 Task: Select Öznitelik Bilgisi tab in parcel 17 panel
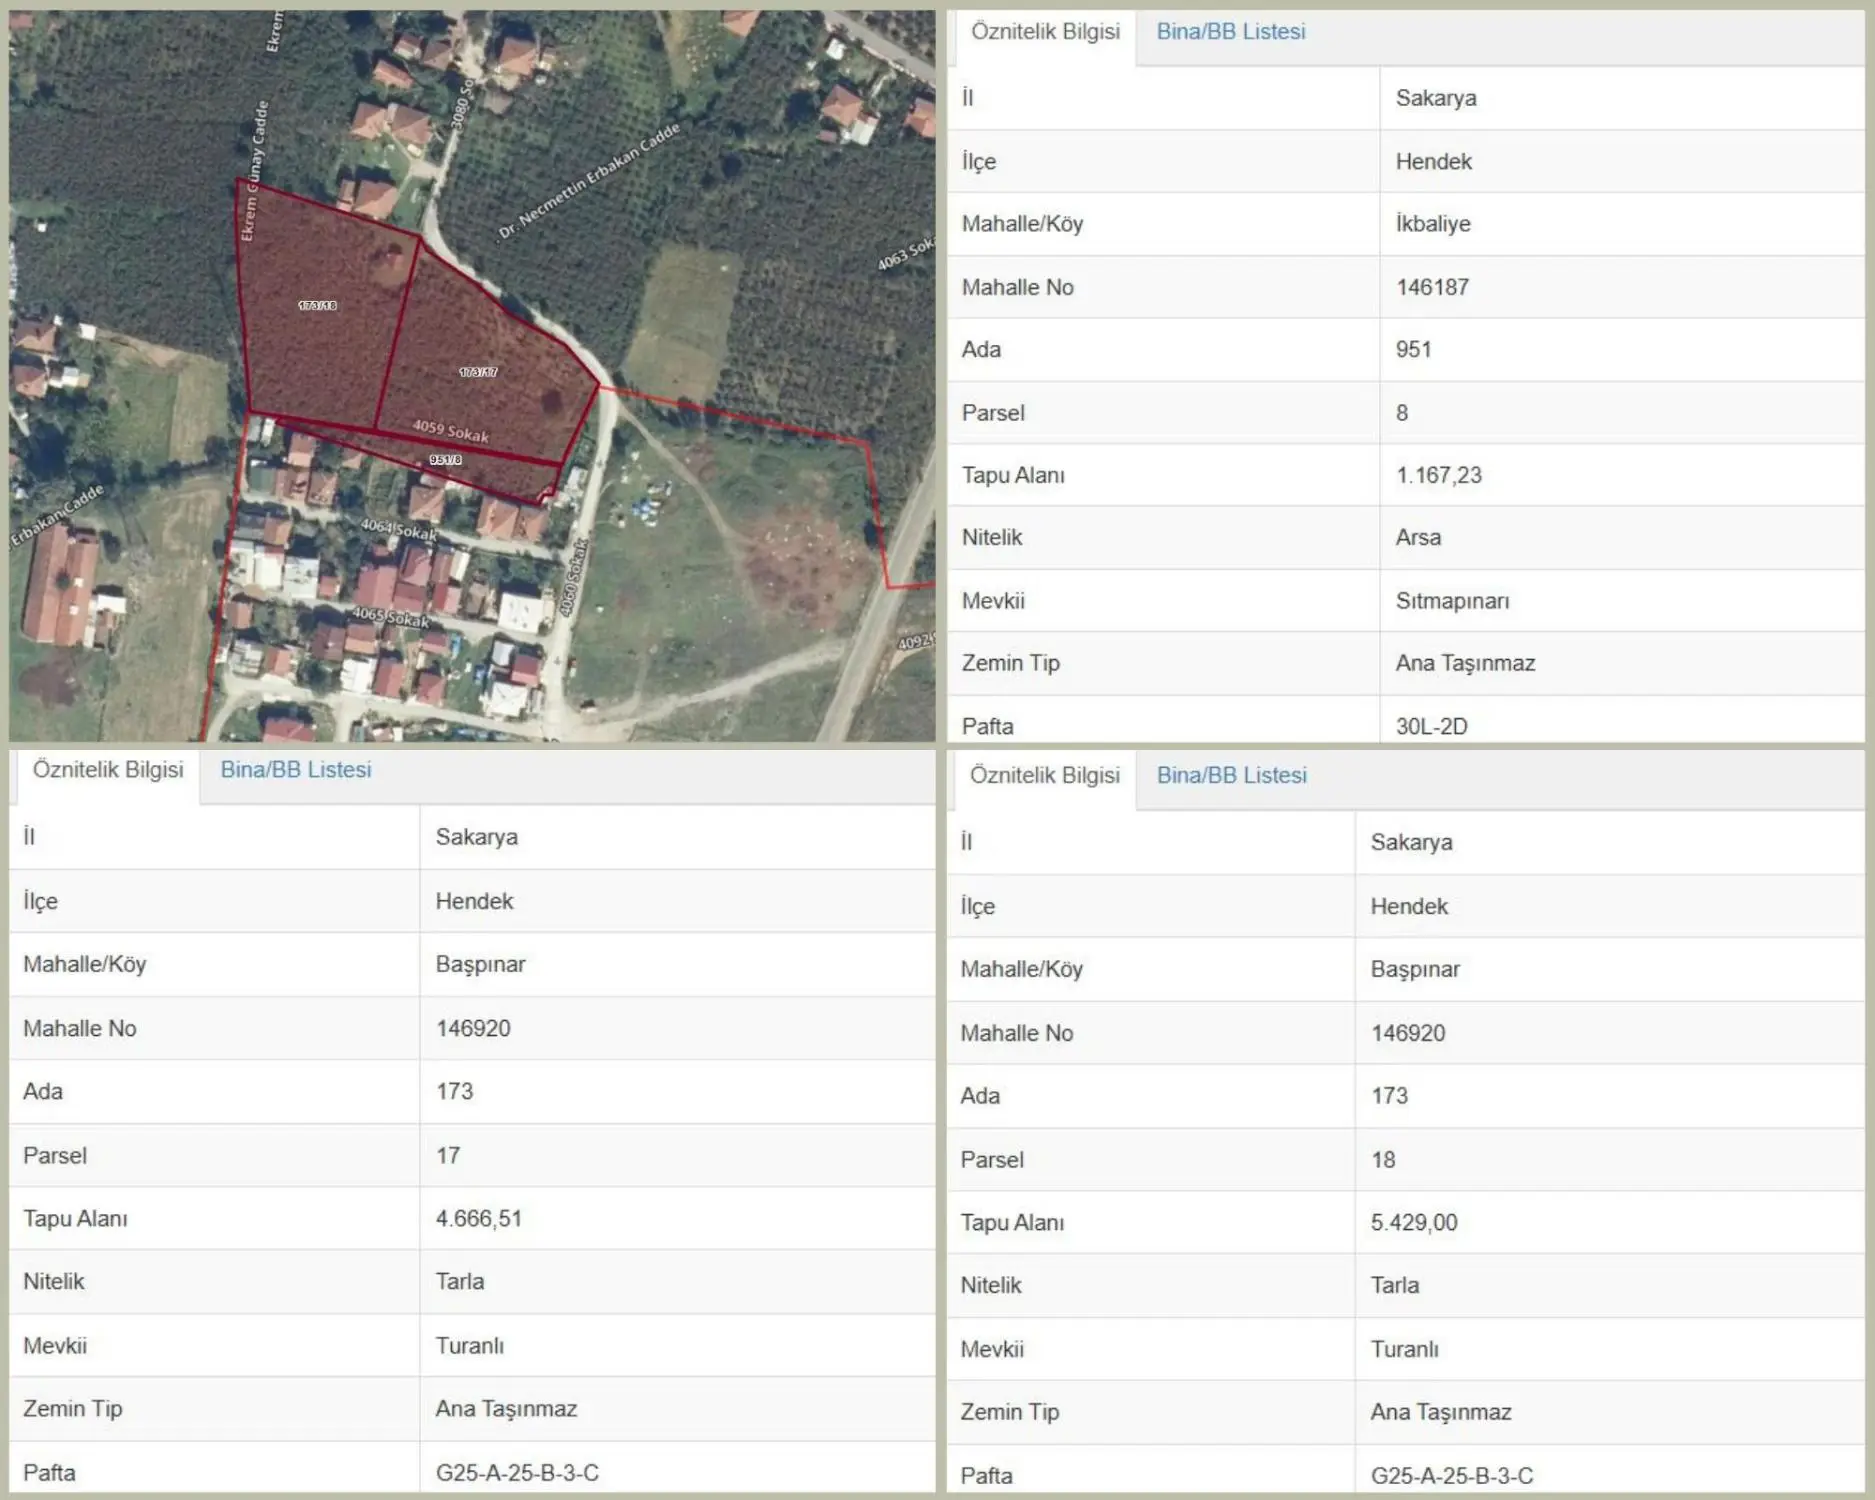(108, 770)
